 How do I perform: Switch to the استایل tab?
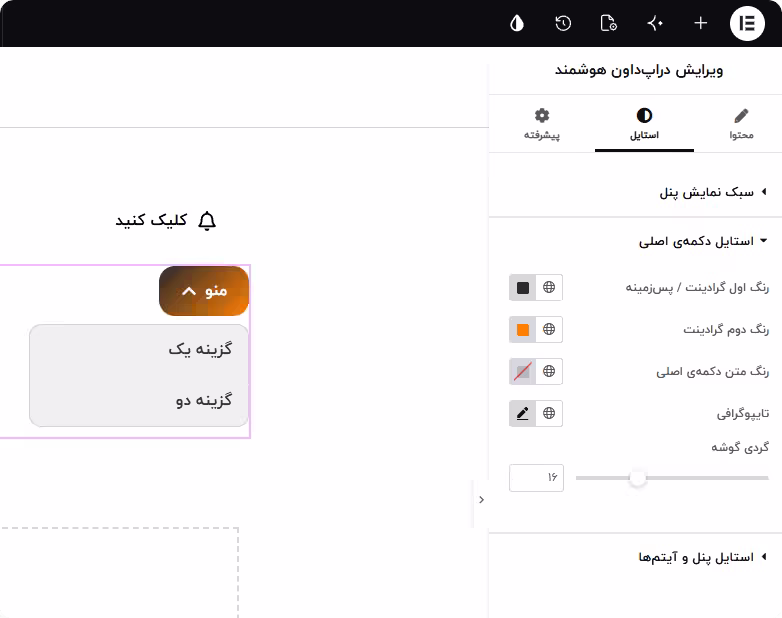(644, 125)
